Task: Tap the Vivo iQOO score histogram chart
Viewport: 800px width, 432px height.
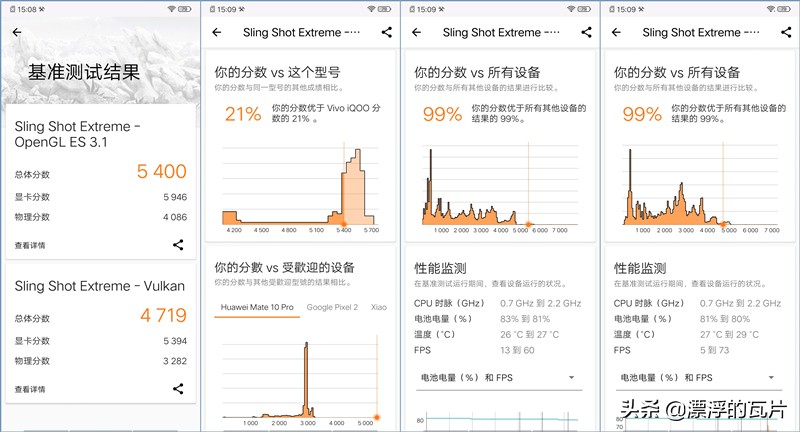Action: click(x=301, y=187)
